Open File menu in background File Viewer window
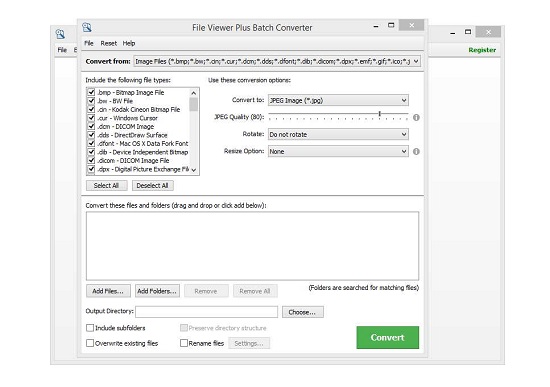This screenshot has width=550, height=387. (62, 50)
